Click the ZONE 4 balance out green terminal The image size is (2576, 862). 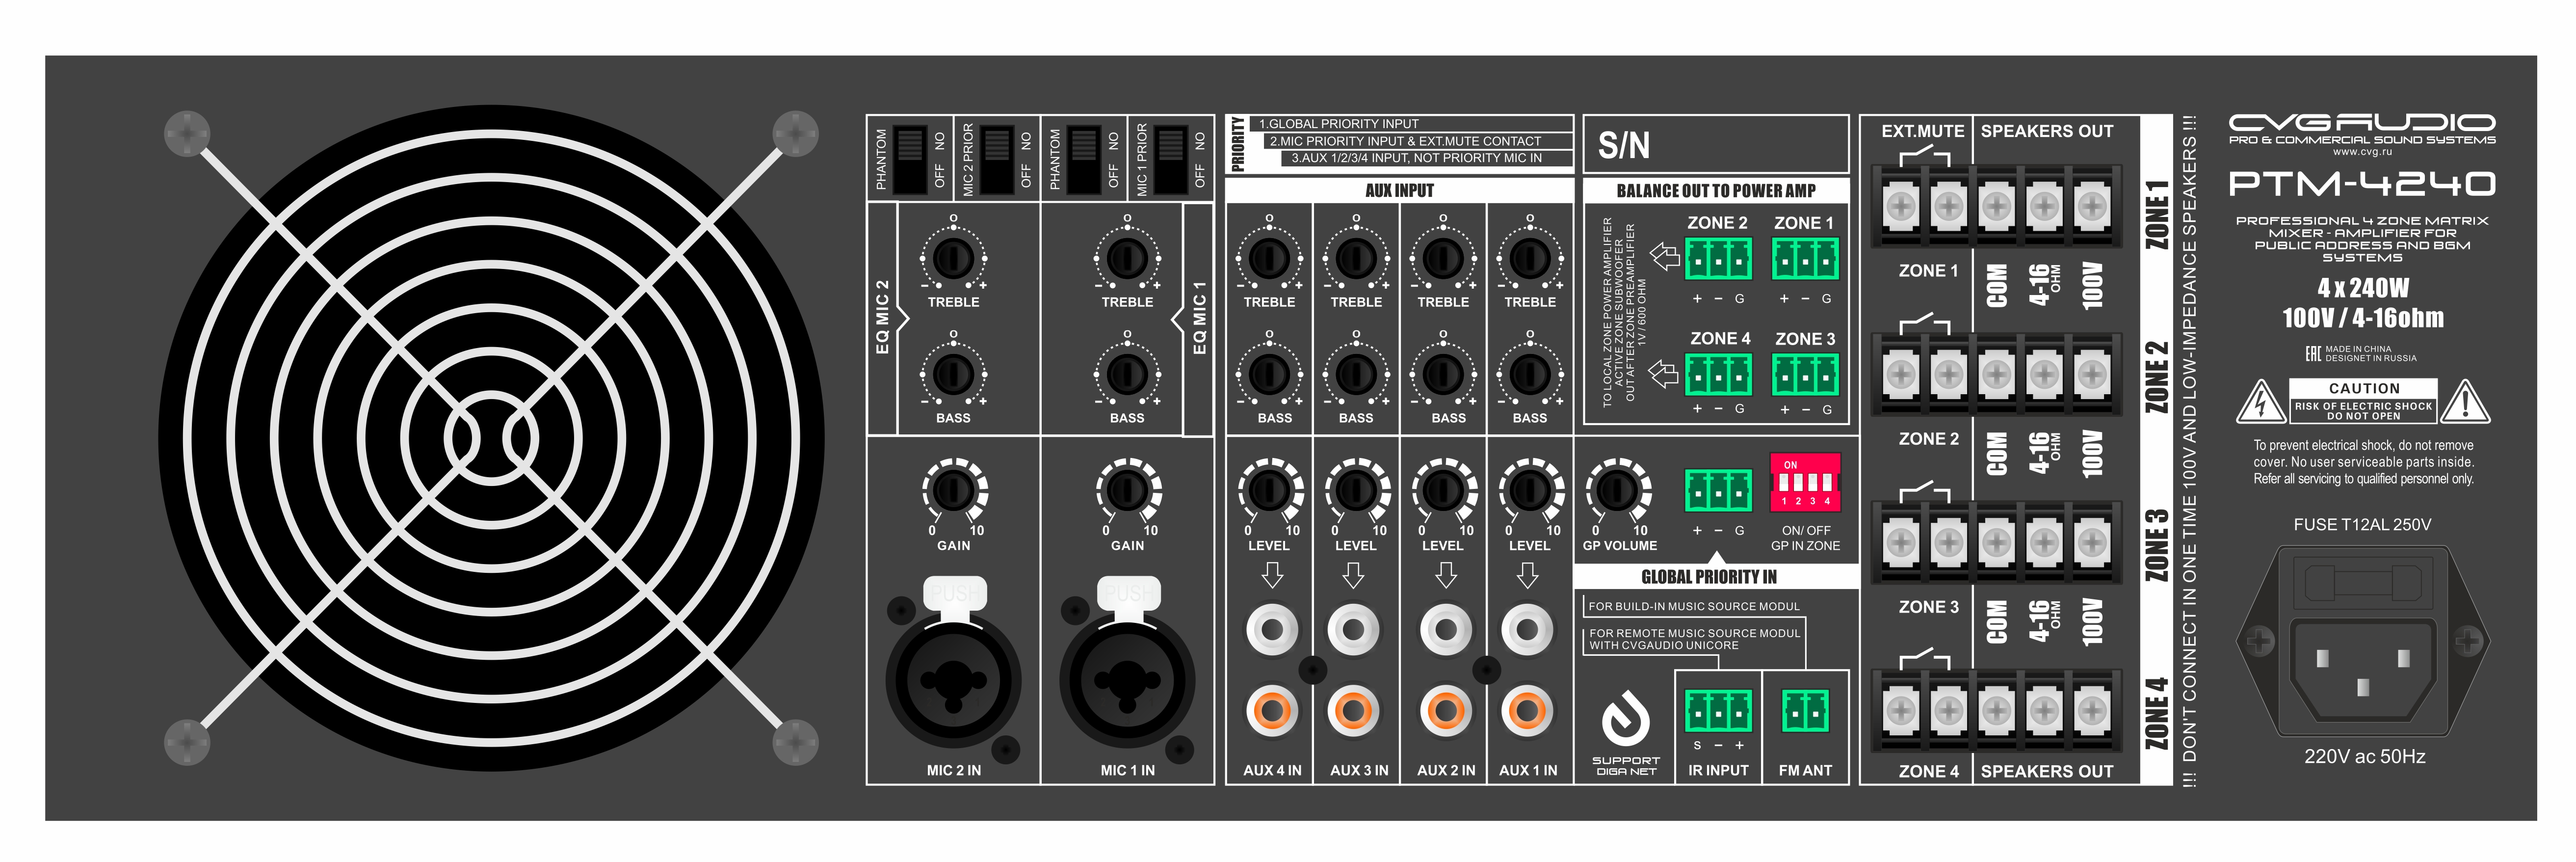[x=1718, y=375]
